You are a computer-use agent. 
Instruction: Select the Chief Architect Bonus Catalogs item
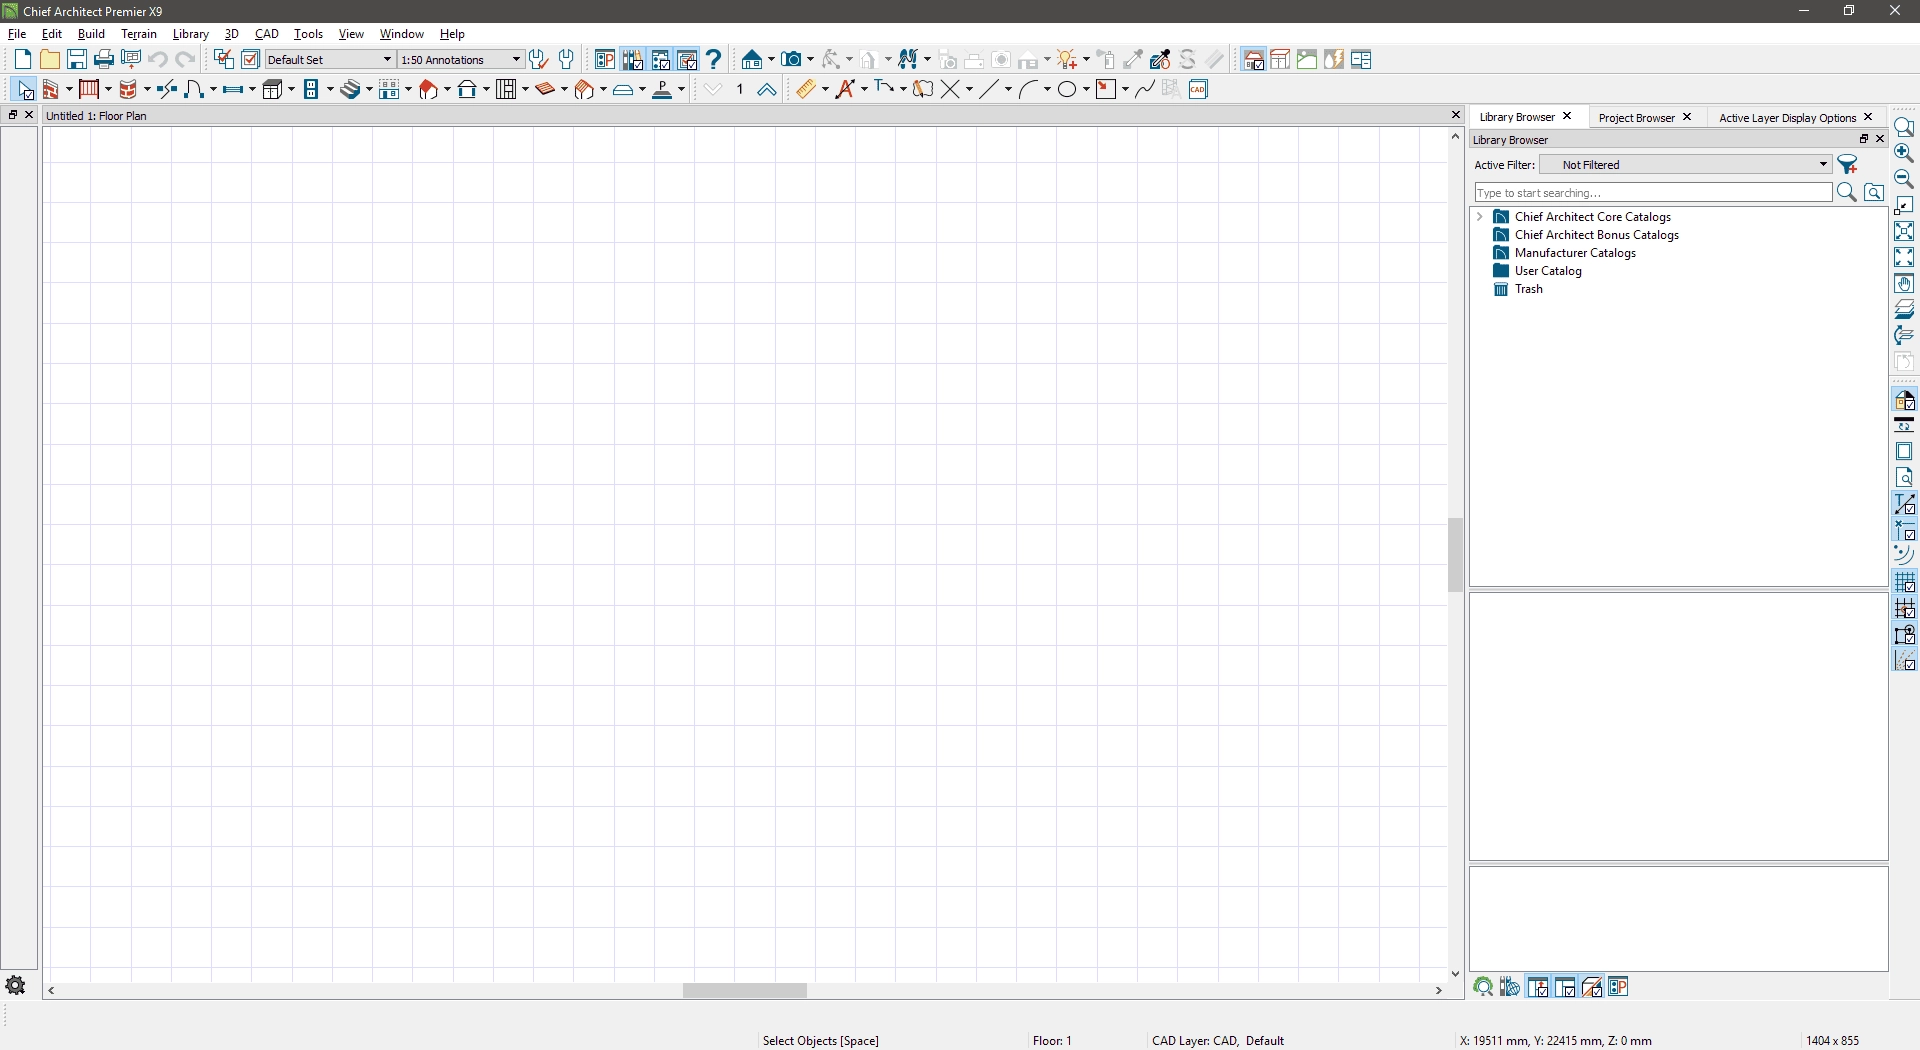1596,235
